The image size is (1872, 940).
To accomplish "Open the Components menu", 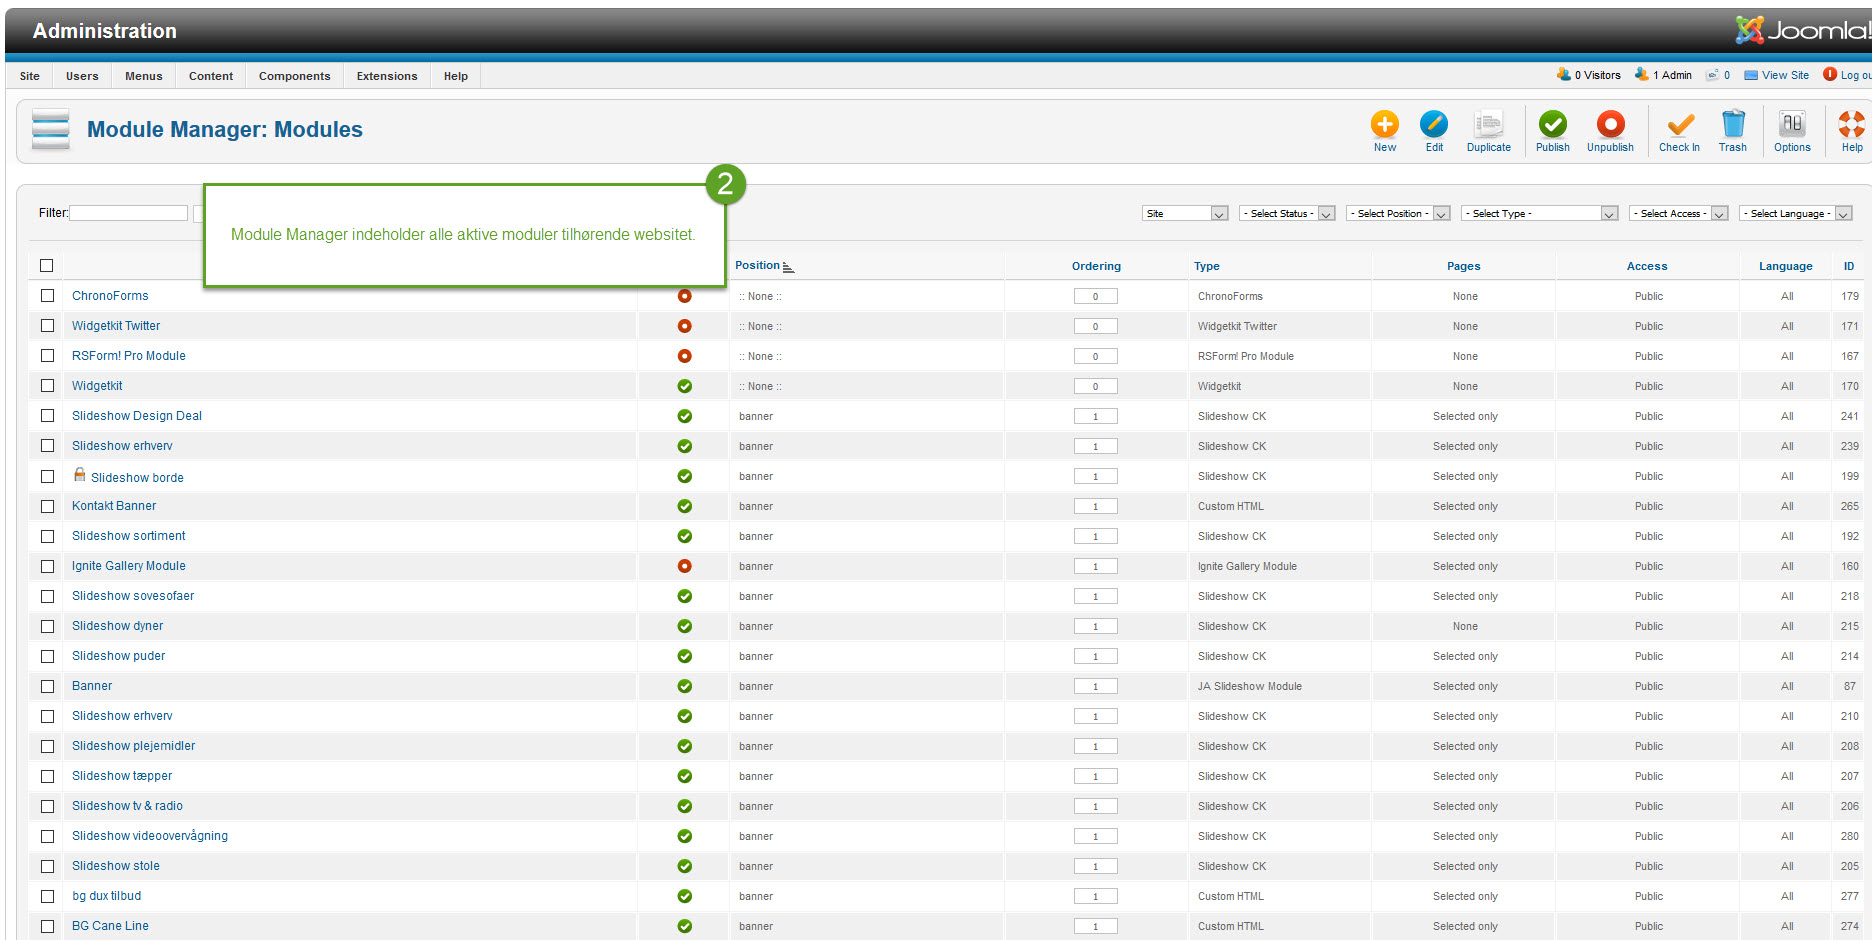I will [x=294, y=76].
